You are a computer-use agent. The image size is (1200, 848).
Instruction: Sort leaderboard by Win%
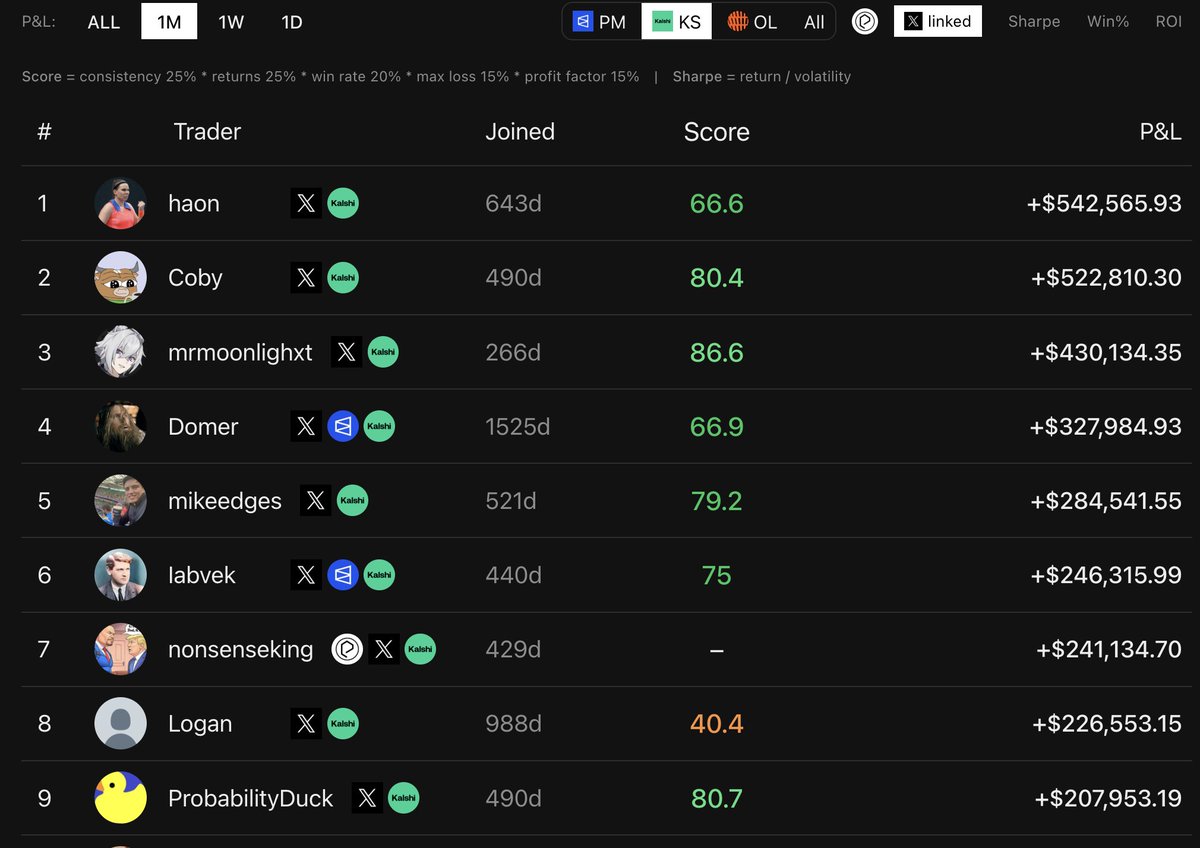(1107, 21)
